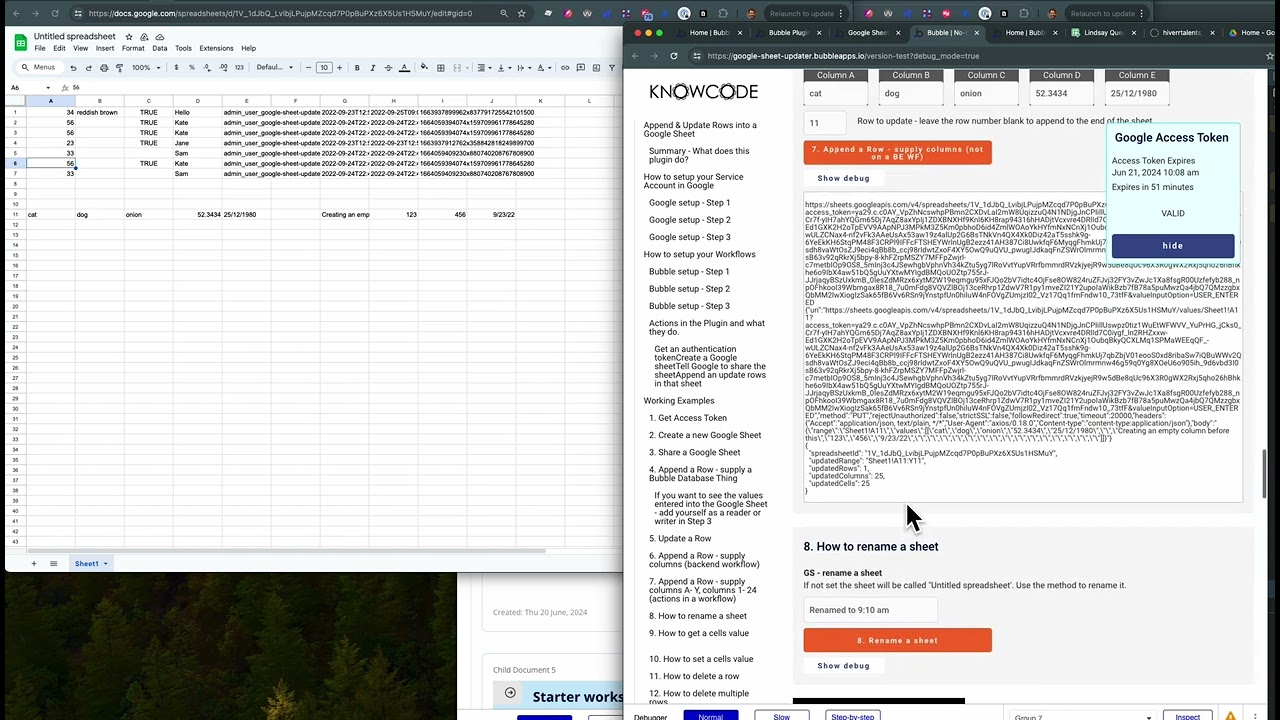Screen dimensions: 1280x720
Task: Click the create filter icon in Sheets
Action: tap(612, 68)
